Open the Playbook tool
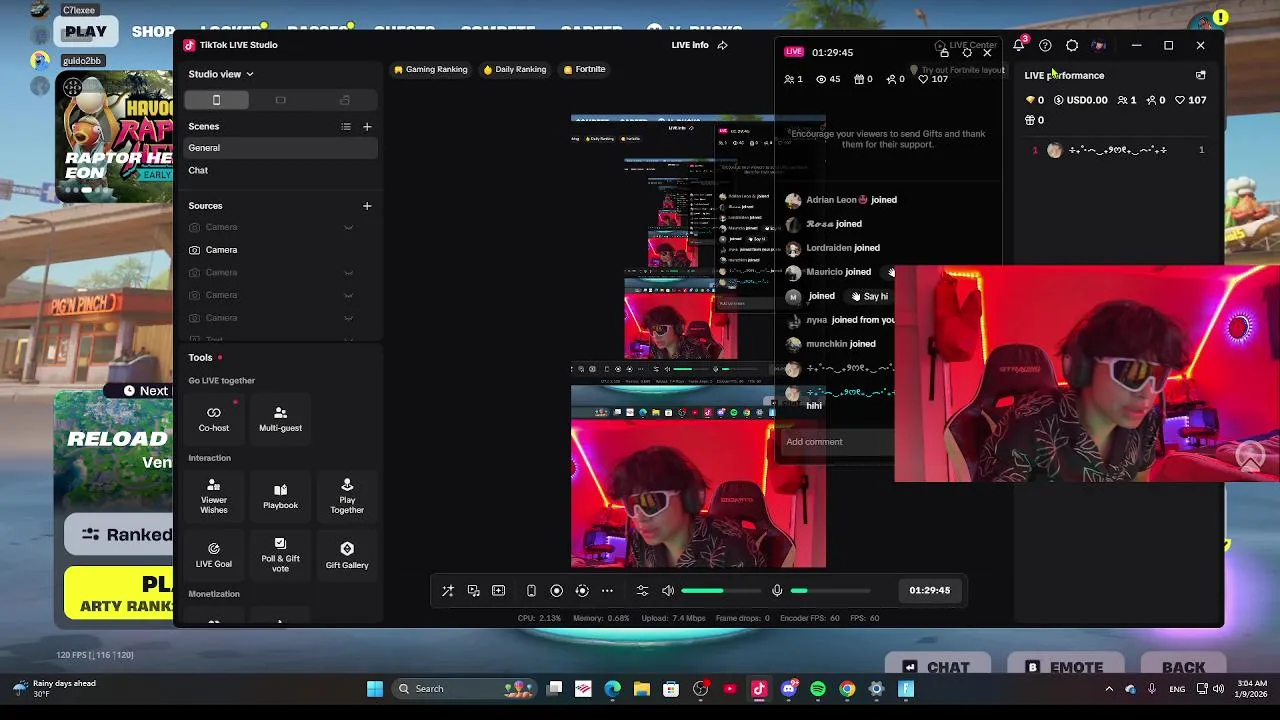This screenshot has height=720, width=1280. [x=280, y=496]
